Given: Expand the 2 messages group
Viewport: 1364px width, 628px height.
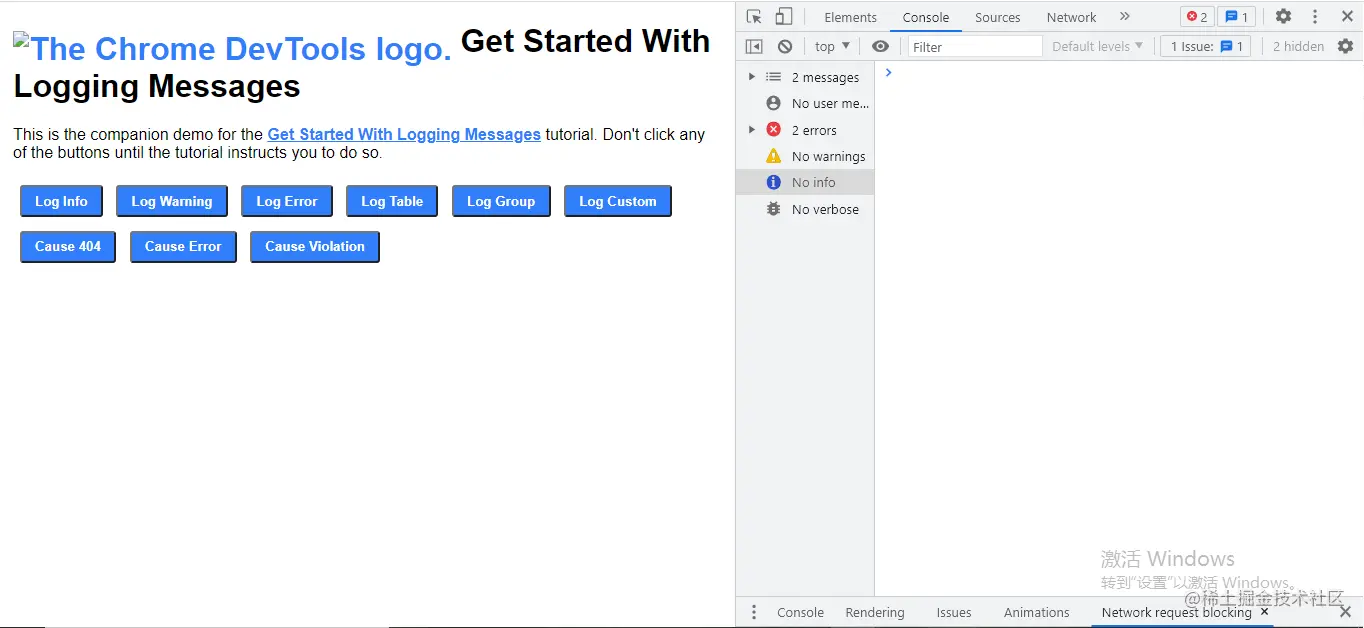Looking at the screenshot, I should click(752, 77).
